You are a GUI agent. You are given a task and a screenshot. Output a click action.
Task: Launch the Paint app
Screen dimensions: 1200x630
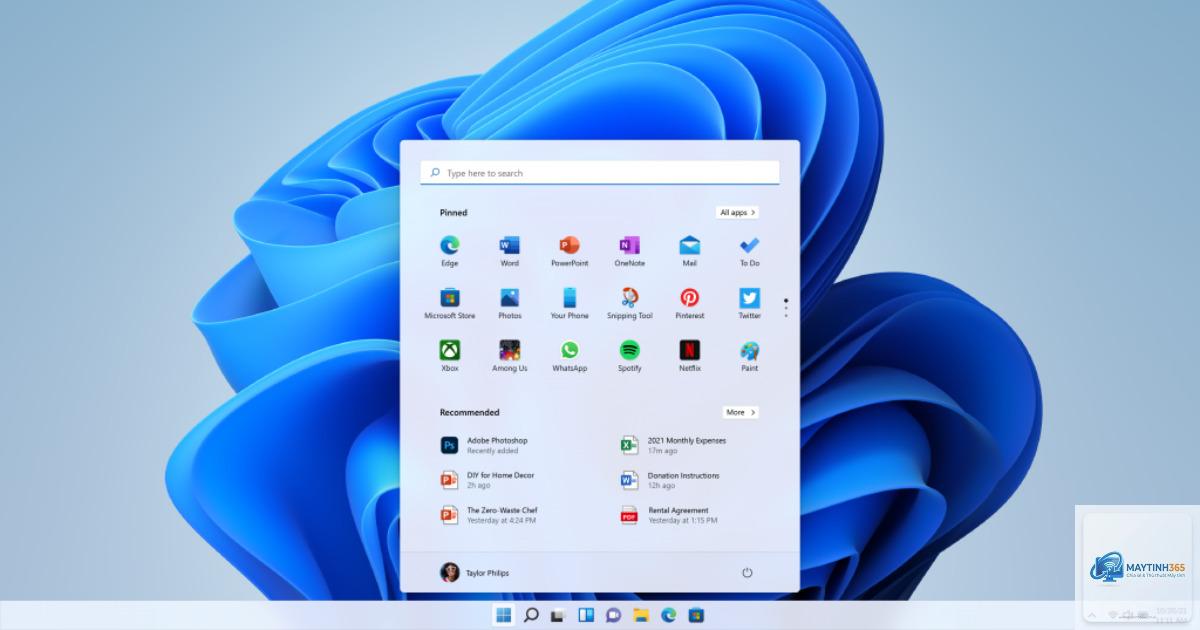point(750,356)
